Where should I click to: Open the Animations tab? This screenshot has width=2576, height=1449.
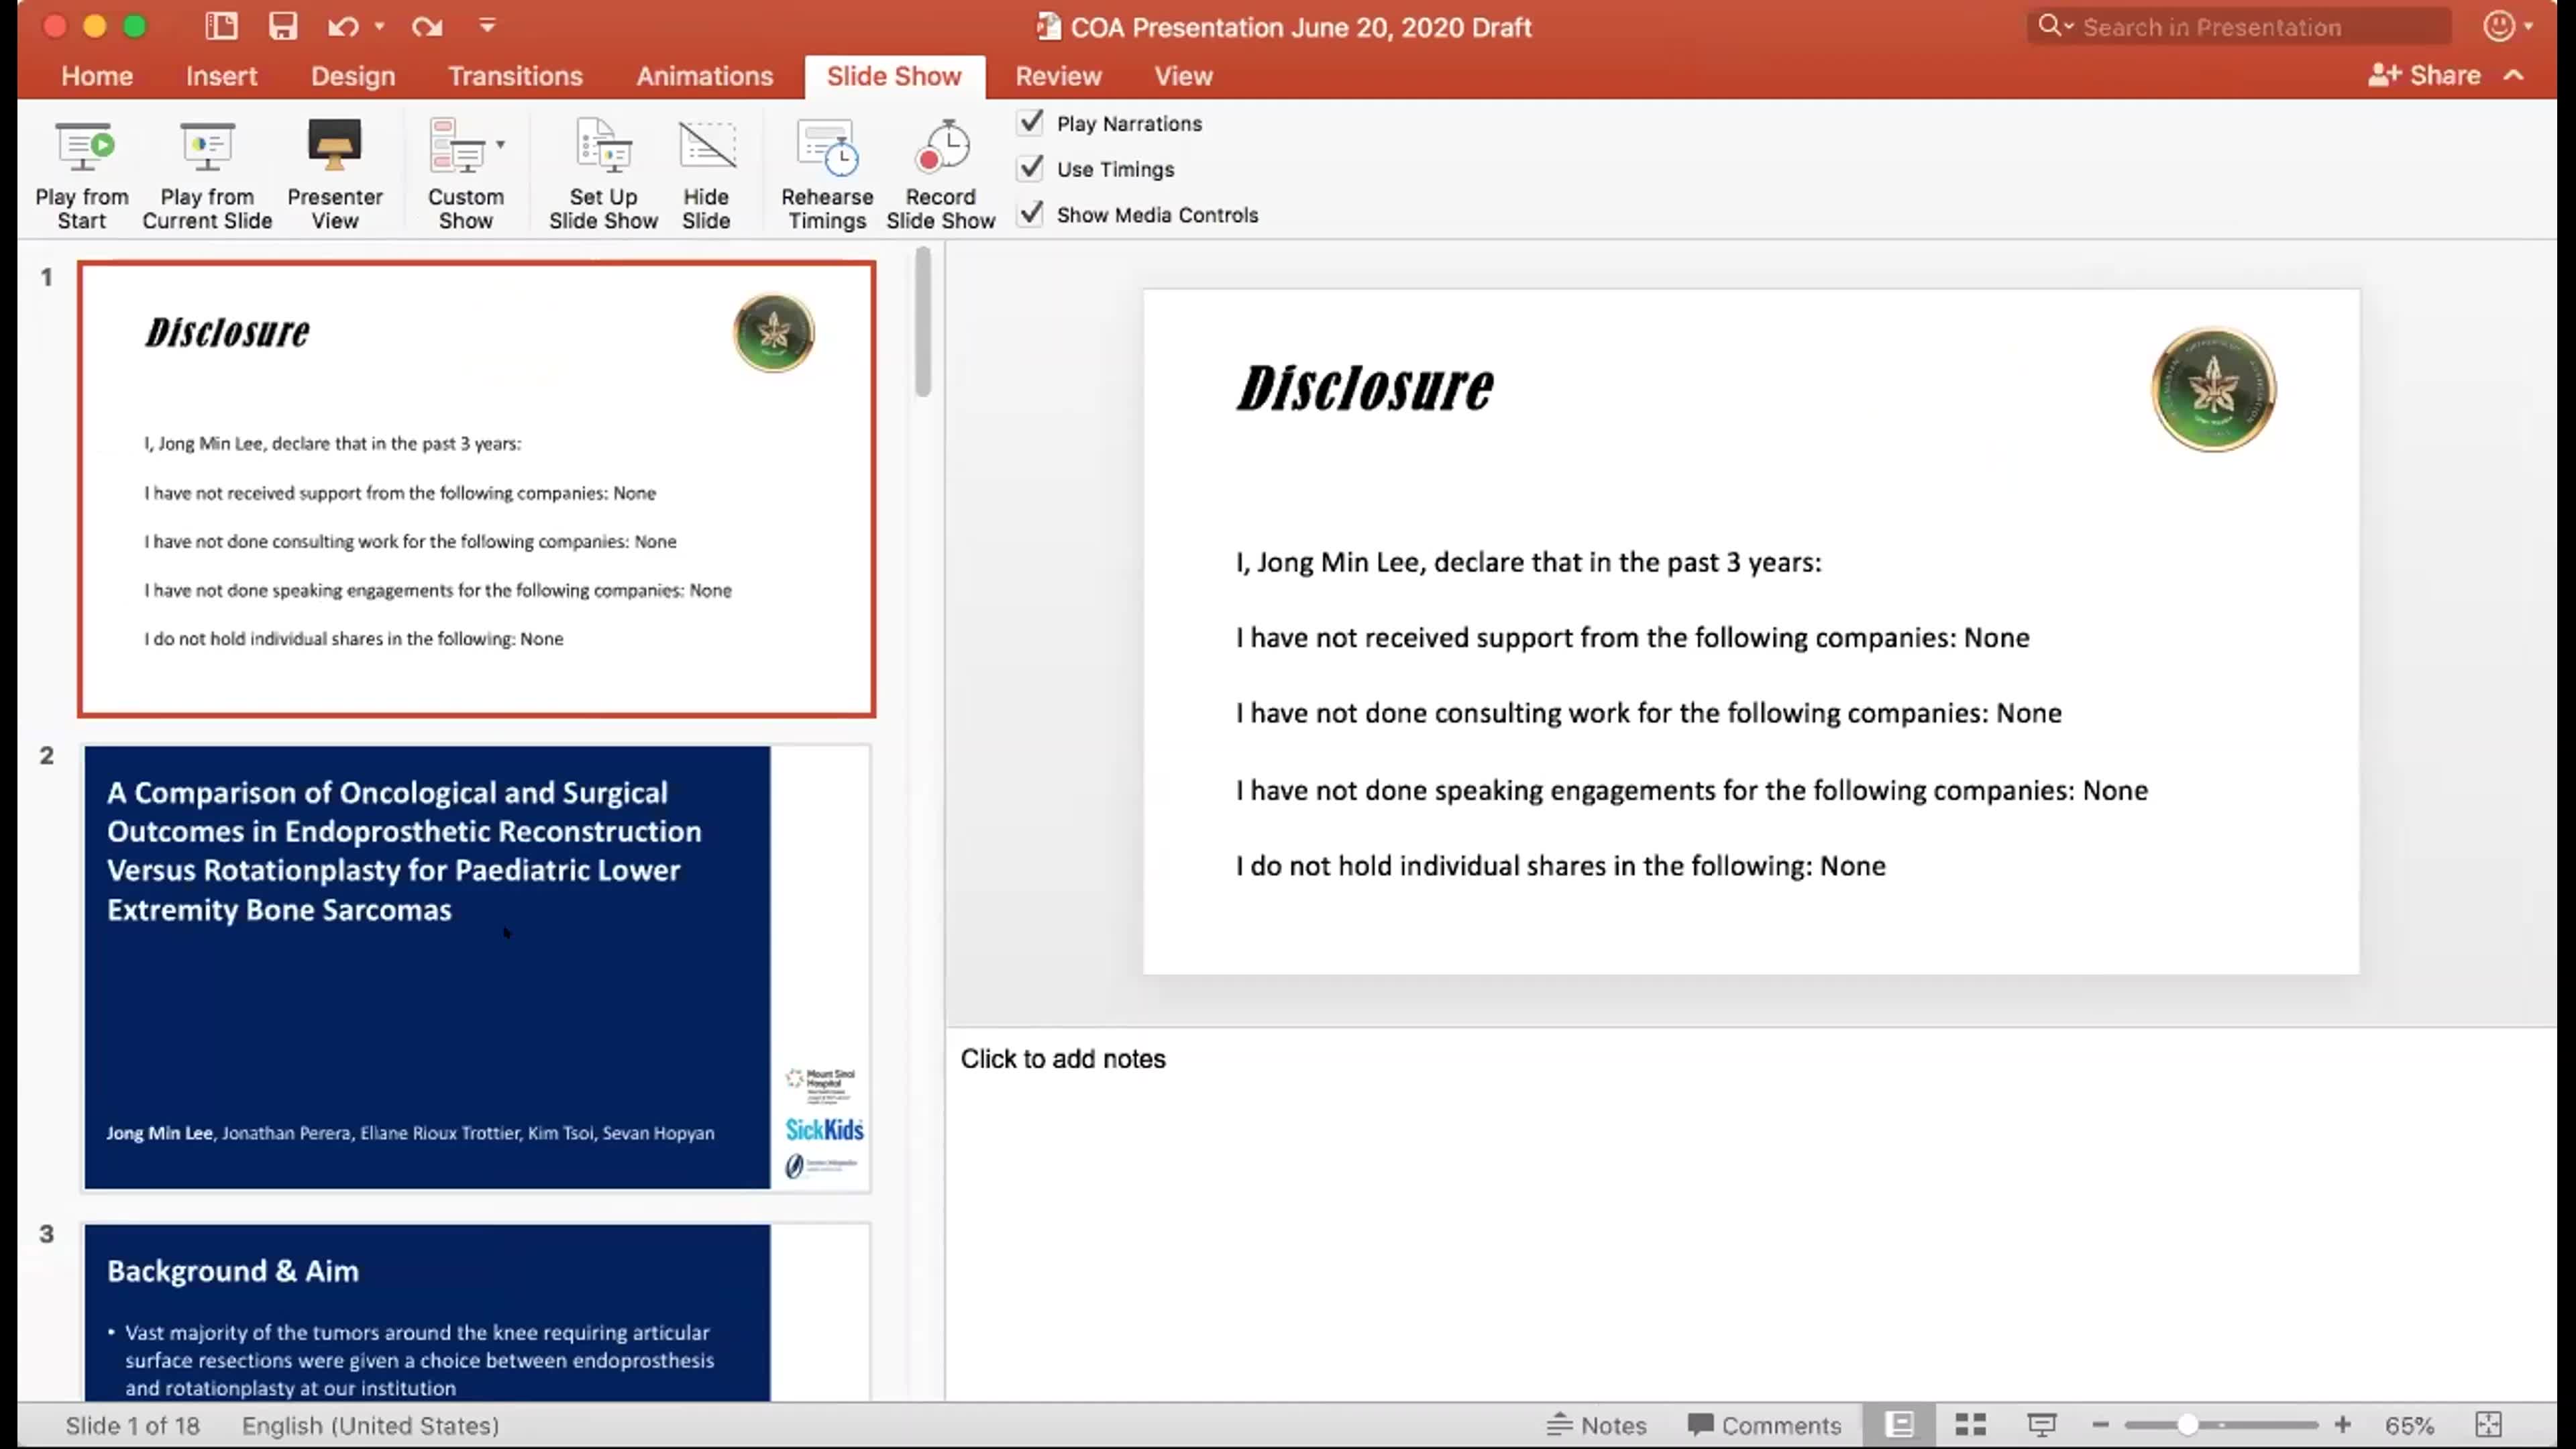pyautogui.click(x=704, y=76)
